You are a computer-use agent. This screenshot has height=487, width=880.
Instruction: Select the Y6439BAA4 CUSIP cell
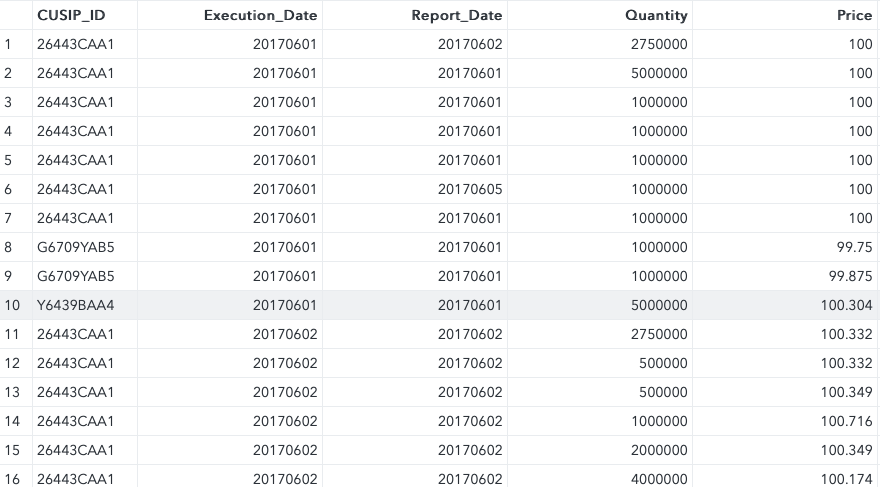(x=76, y=306)
